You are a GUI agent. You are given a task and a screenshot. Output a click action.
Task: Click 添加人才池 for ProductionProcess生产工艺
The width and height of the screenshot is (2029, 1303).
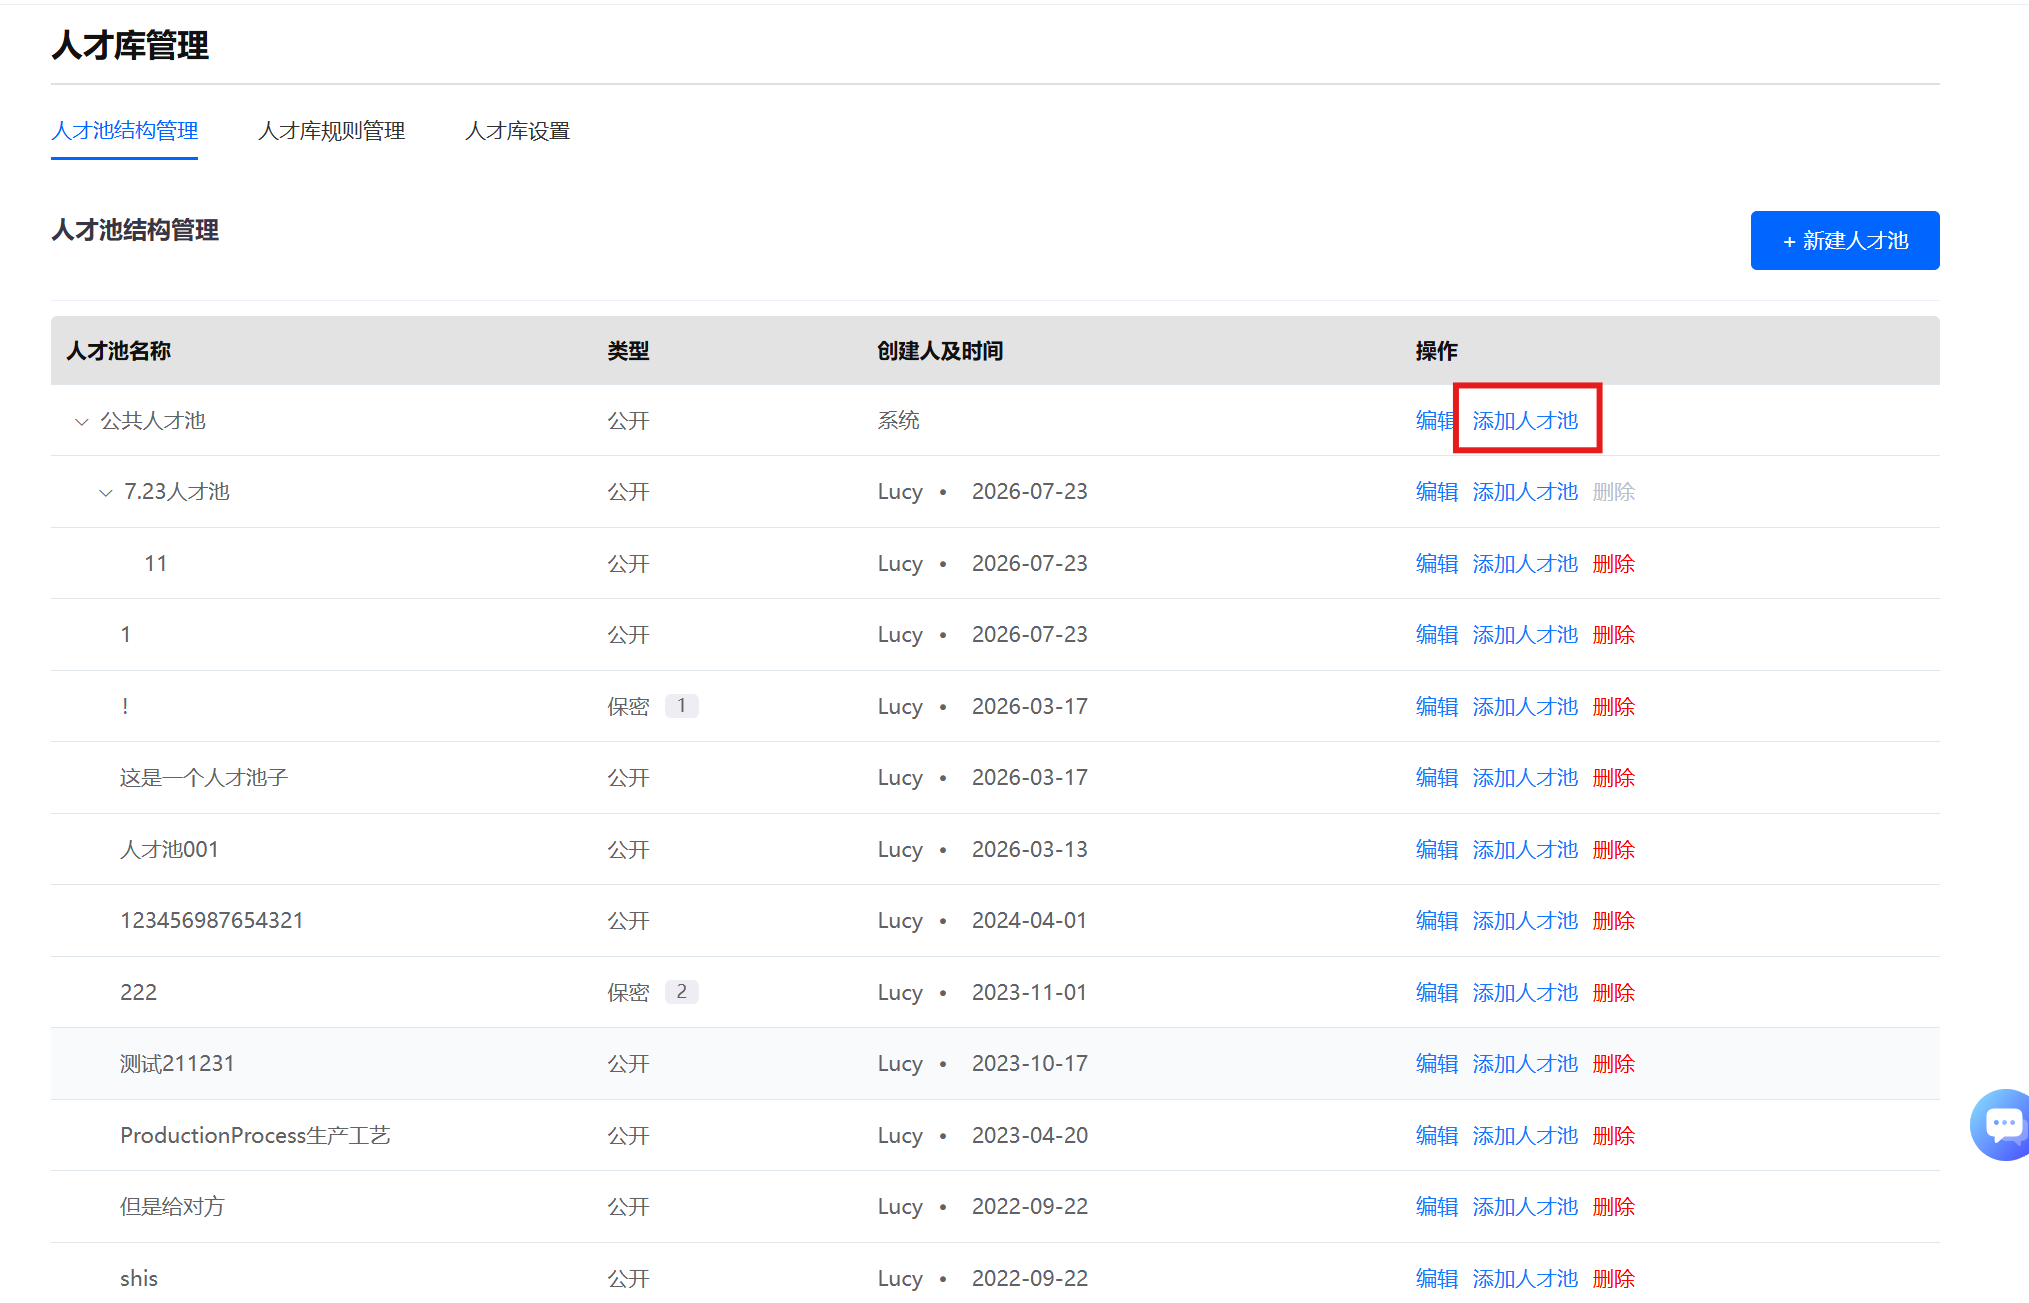pyautogui.click(x=1525, y=1136)
